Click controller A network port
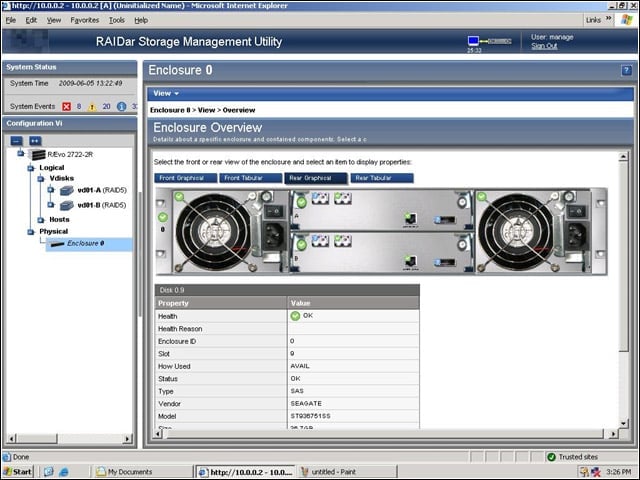The height and width of the screenshot is (480, 640). click(410, 218)
